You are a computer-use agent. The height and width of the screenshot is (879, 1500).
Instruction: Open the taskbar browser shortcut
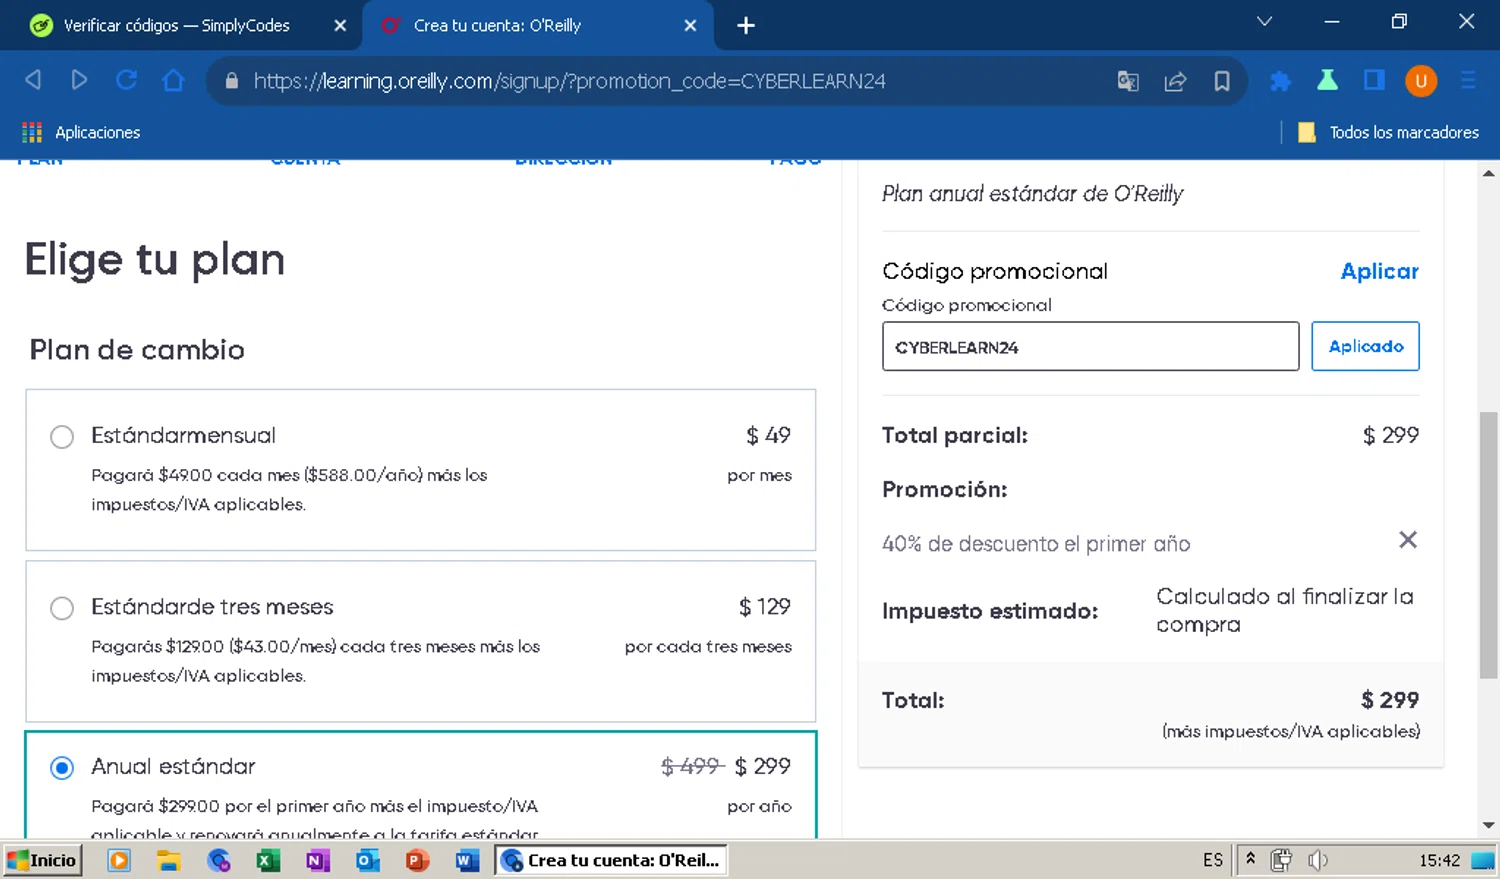219,860
